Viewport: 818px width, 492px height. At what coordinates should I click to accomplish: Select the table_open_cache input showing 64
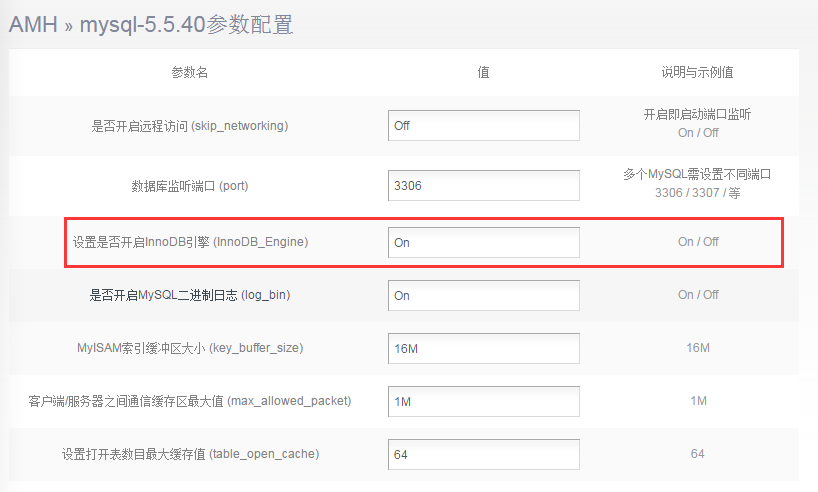pos(484,454)
